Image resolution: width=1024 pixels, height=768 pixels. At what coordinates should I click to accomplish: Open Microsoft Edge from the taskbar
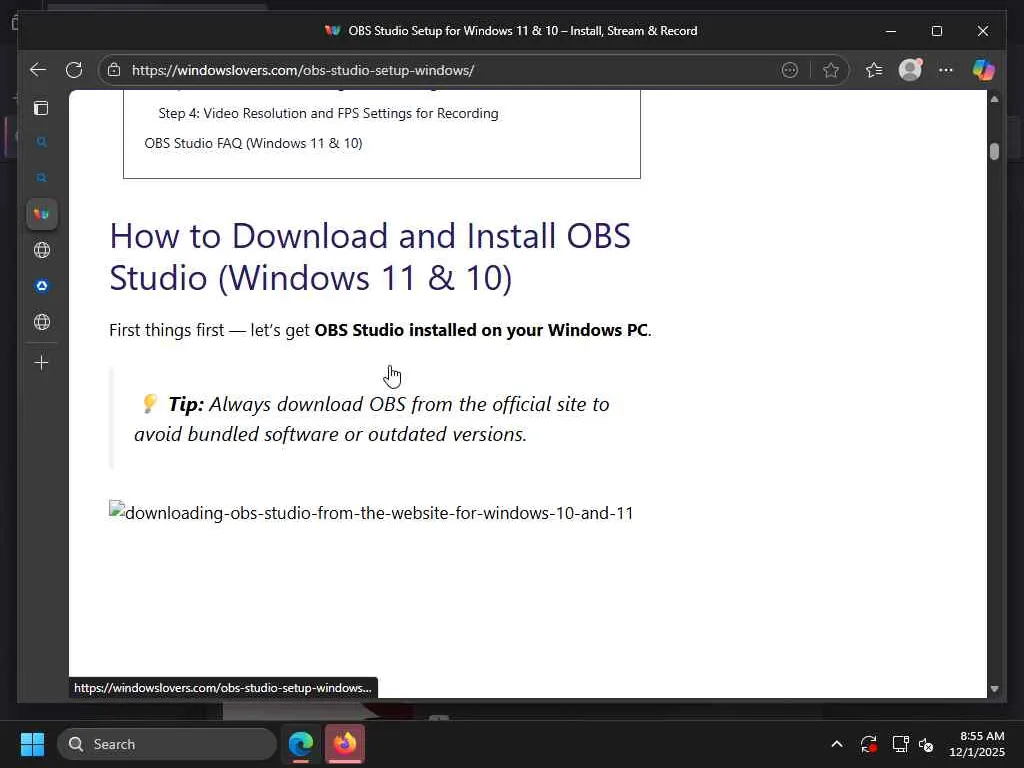[x=301, y=744]
